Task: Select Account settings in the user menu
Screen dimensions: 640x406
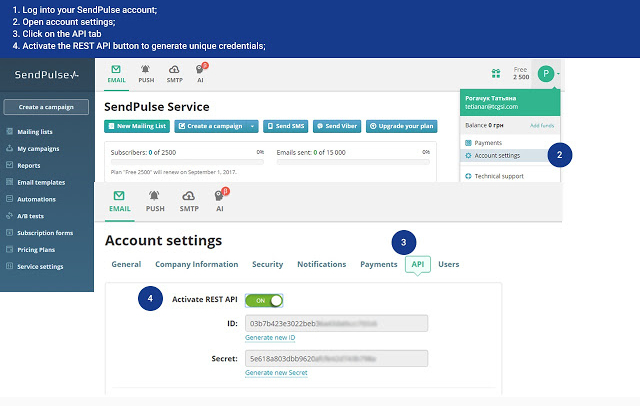Action: point(497,156)
